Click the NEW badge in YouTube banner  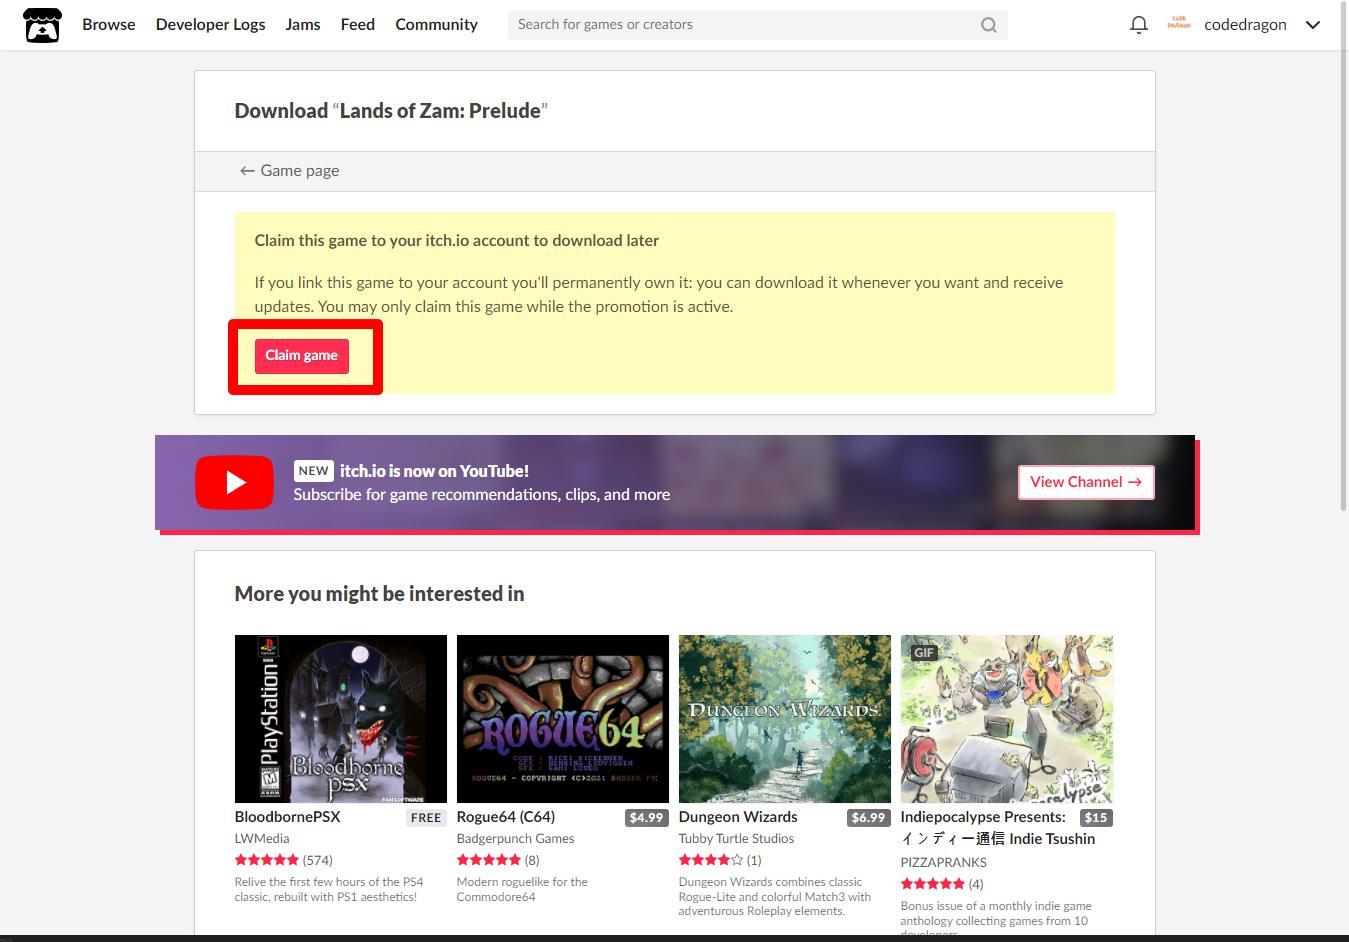coord(313,471)
